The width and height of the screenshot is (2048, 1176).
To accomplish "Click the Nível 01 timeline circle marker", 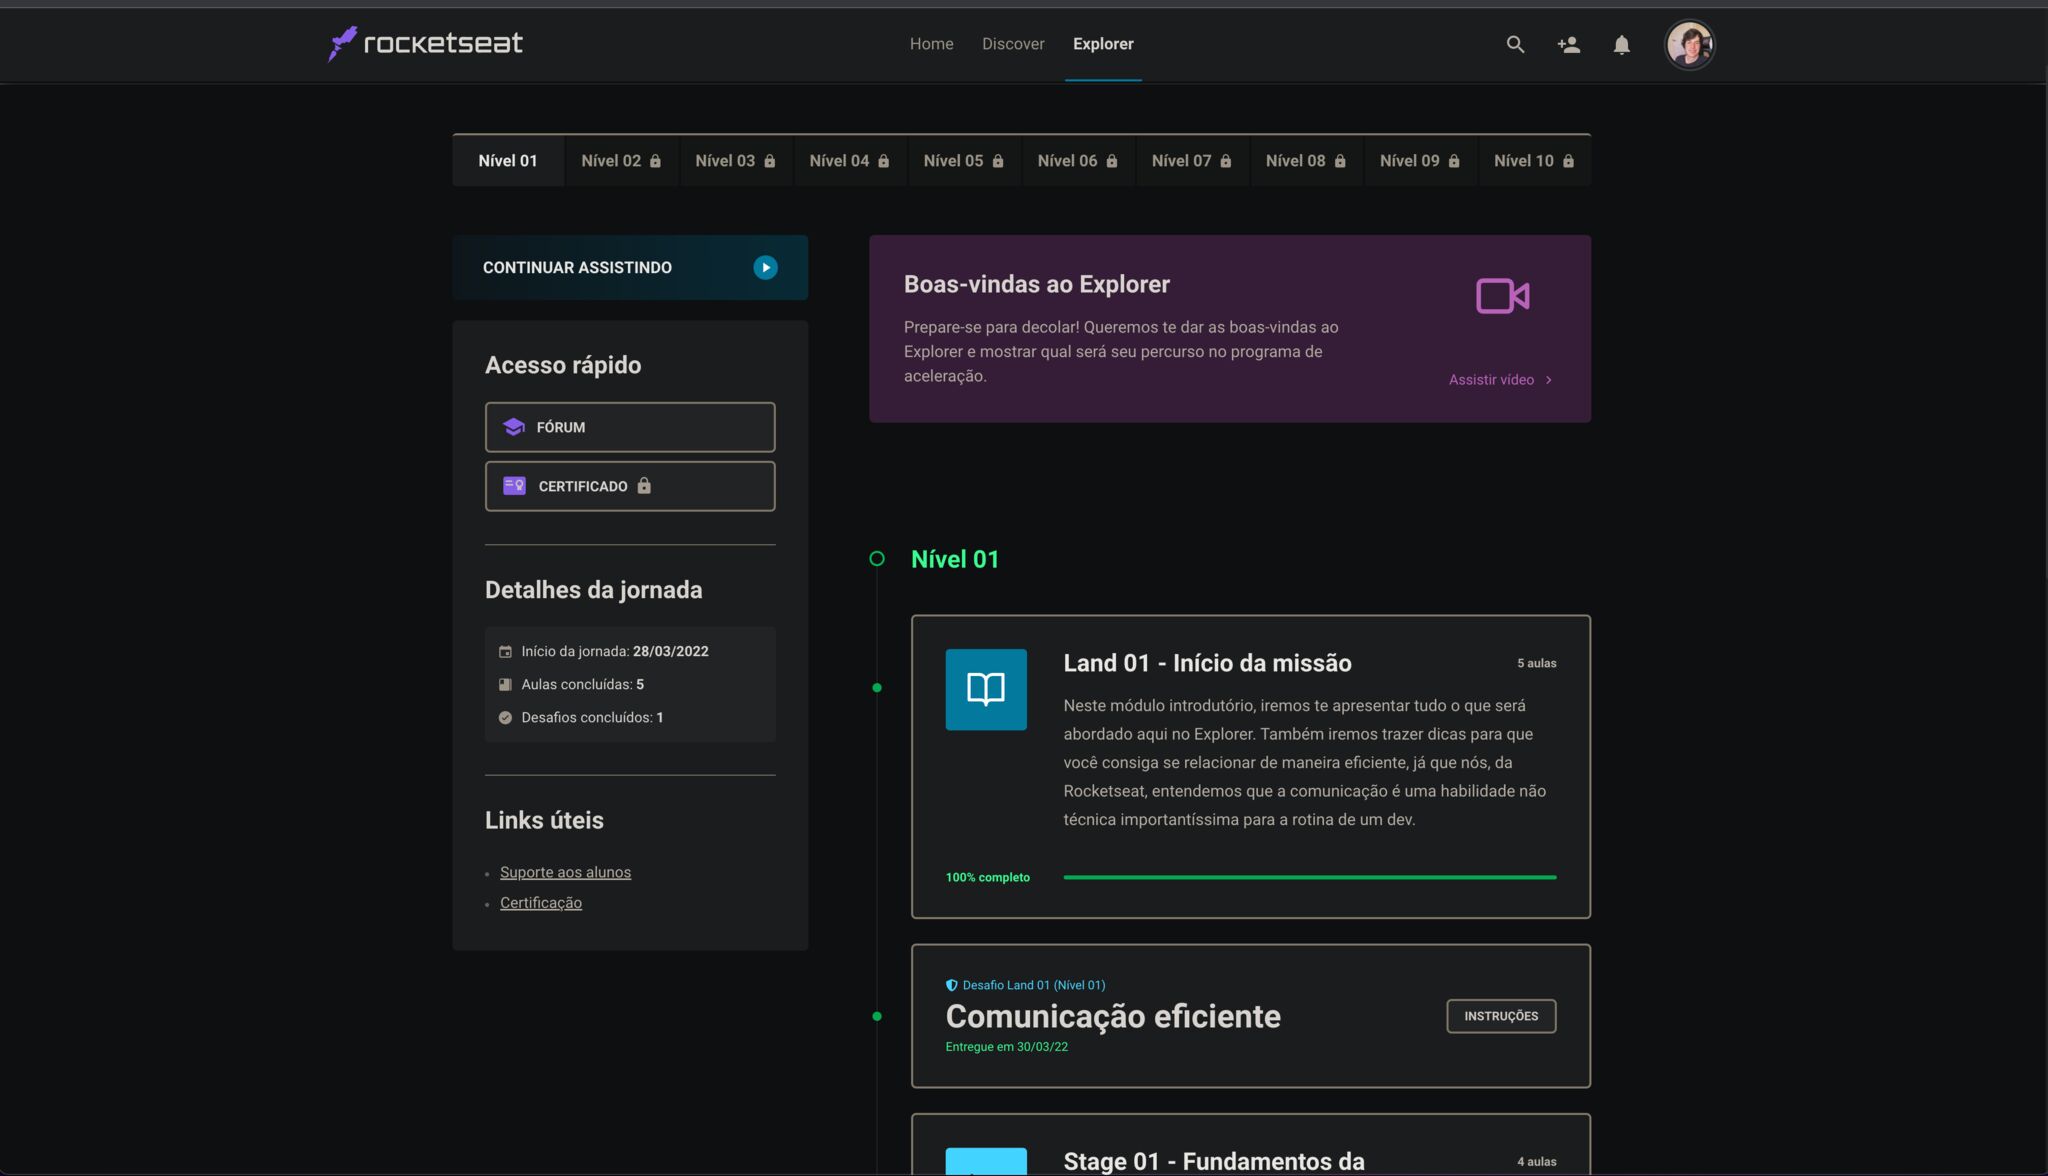I will pyautogui.click(x=877, y=559).
